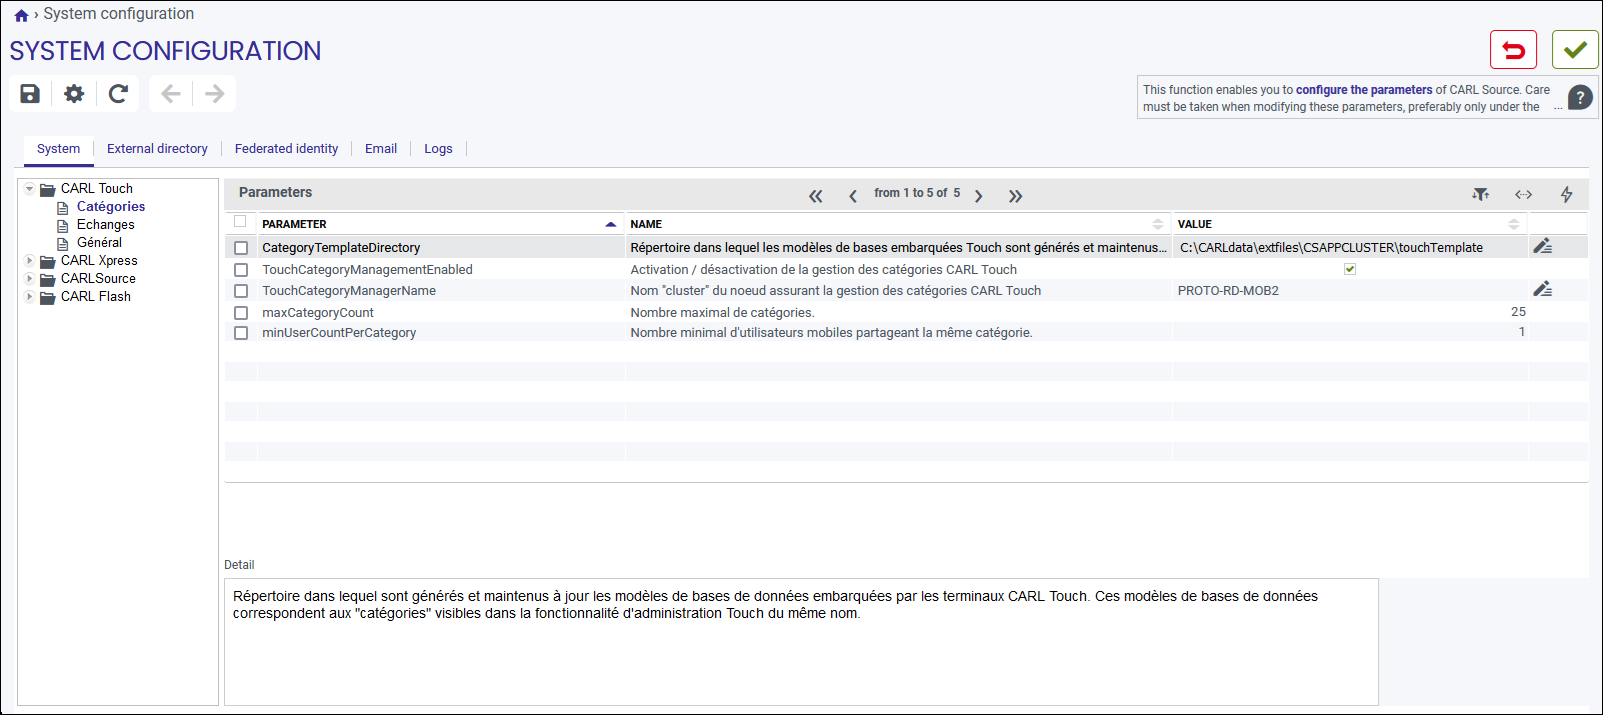Select the Echanges tree item

click(x=105, y=225)
